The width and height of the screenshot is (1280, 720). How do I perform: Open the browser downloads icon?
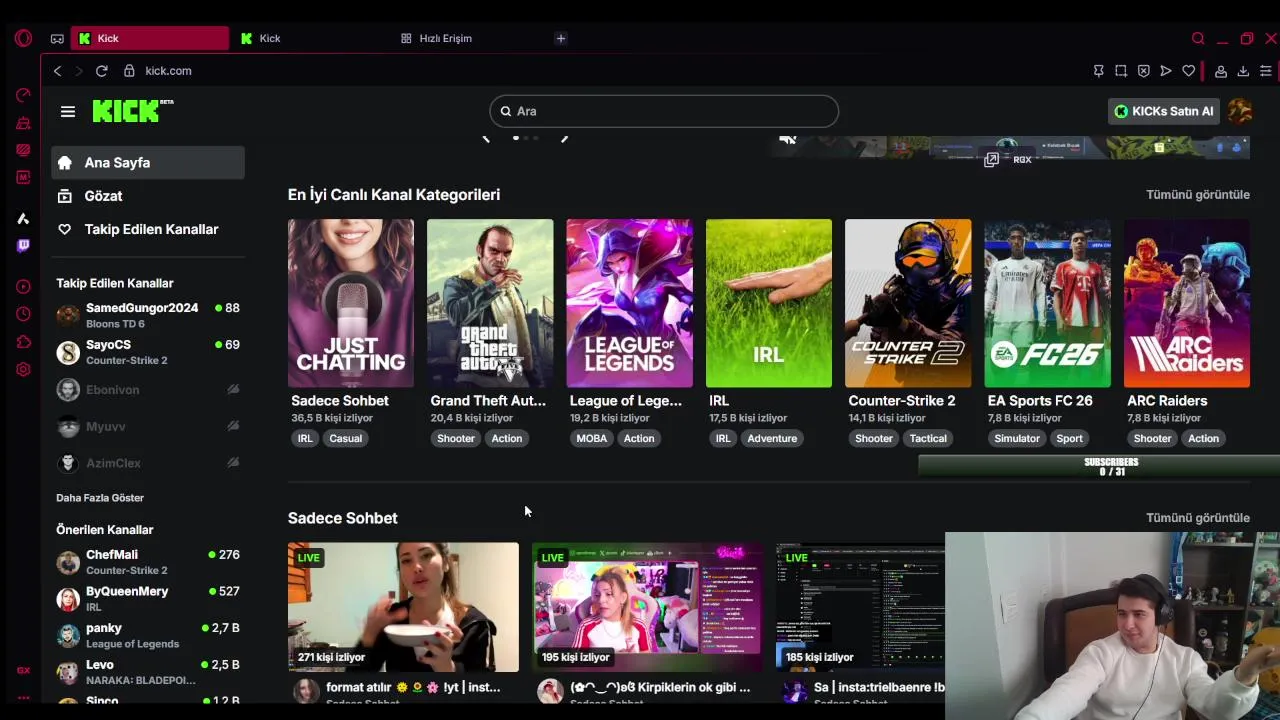coord(1243,71)
